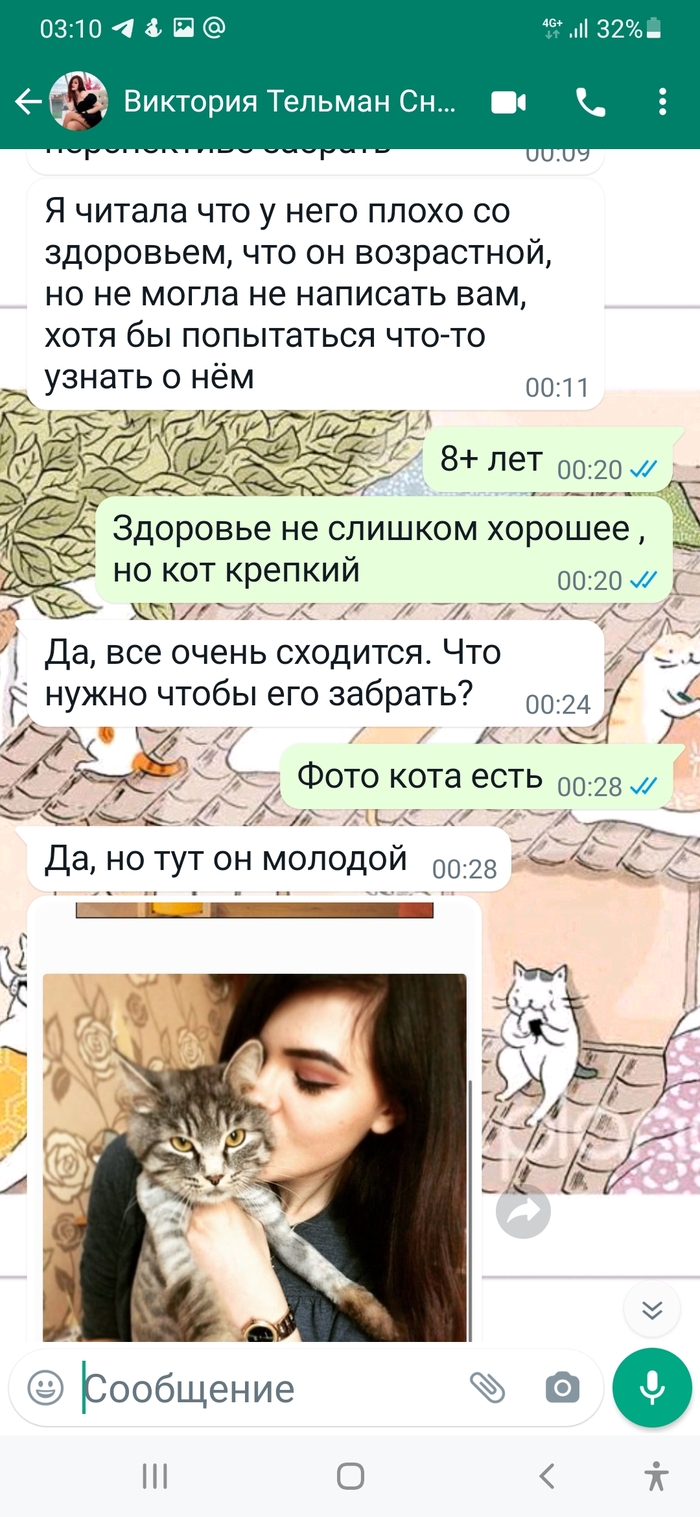The width and height of the screenshot is (700, 1517).
Task: Open the three-dot more options menu
Action: click(663, 102)
